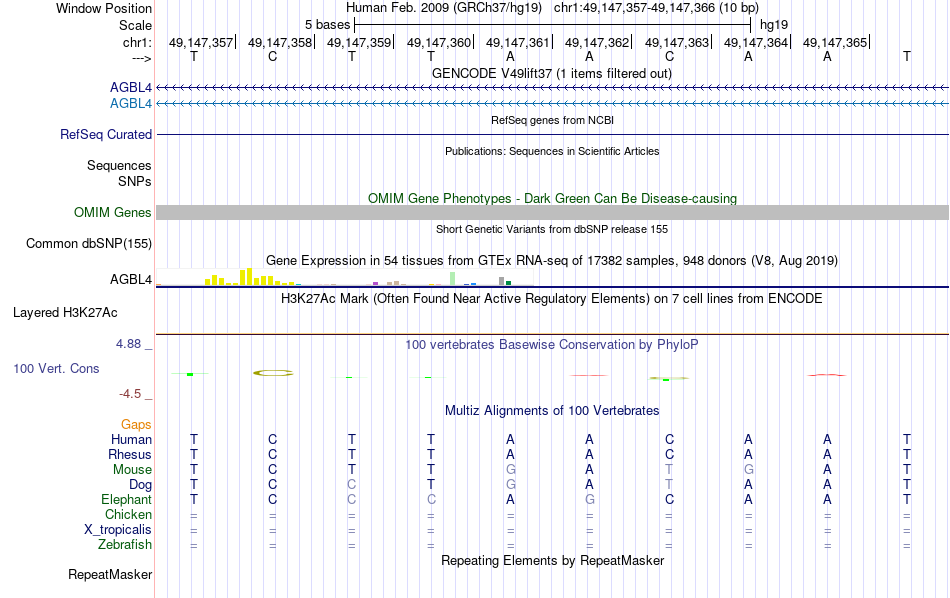The width and height of the screenshot is (950, 598).
Task: Click the 'RefSeq genes from NCBI' title
Action: (x=552, y=120)
